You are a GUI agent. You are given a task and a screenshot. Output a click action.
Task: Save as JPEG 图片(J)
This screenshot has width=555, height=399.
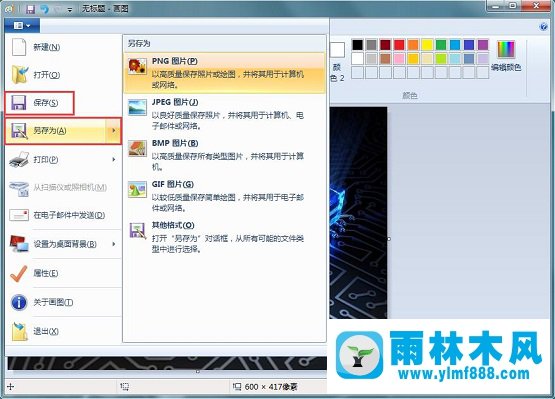coord(224,114)
